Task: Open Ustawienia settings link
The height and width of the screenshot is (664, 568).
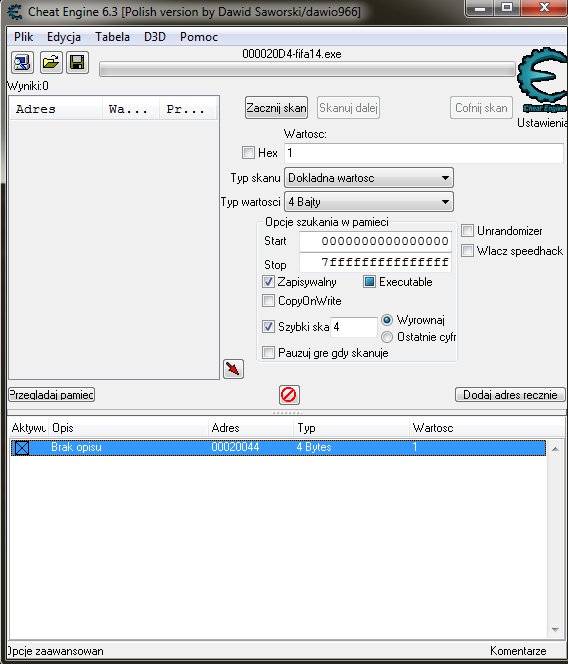Action: pyautogui.click(x=542, y=123)
